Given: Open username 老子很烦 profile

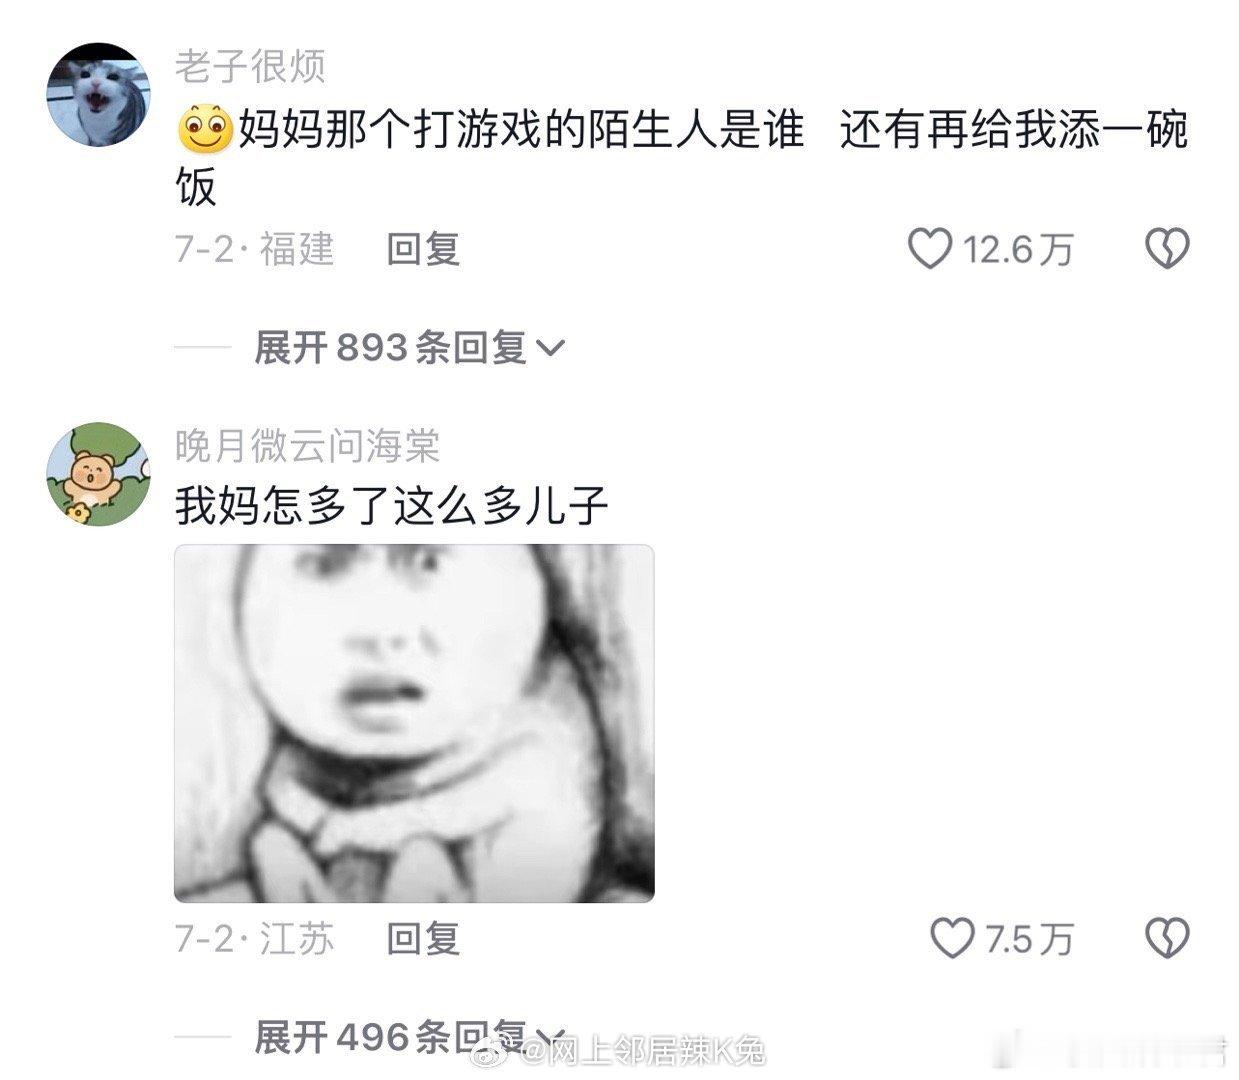Looking at the screenshot, I should point(250,67).
